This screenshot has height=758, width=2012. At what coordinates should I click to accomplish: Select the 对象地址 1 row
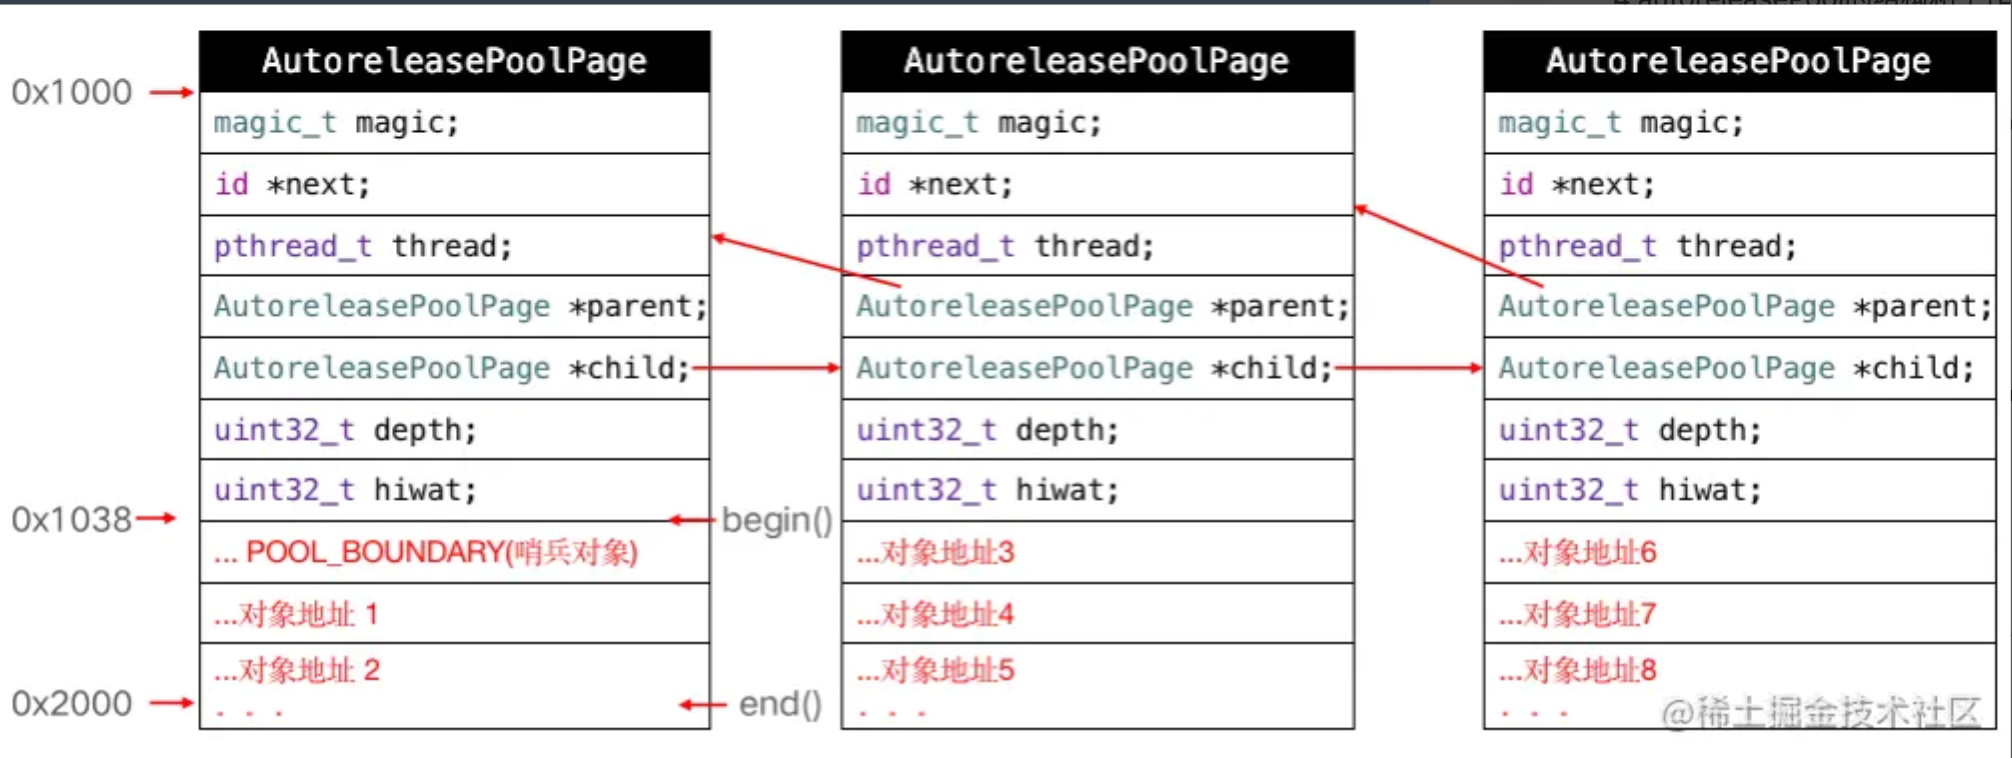click(x=296, y=613)
